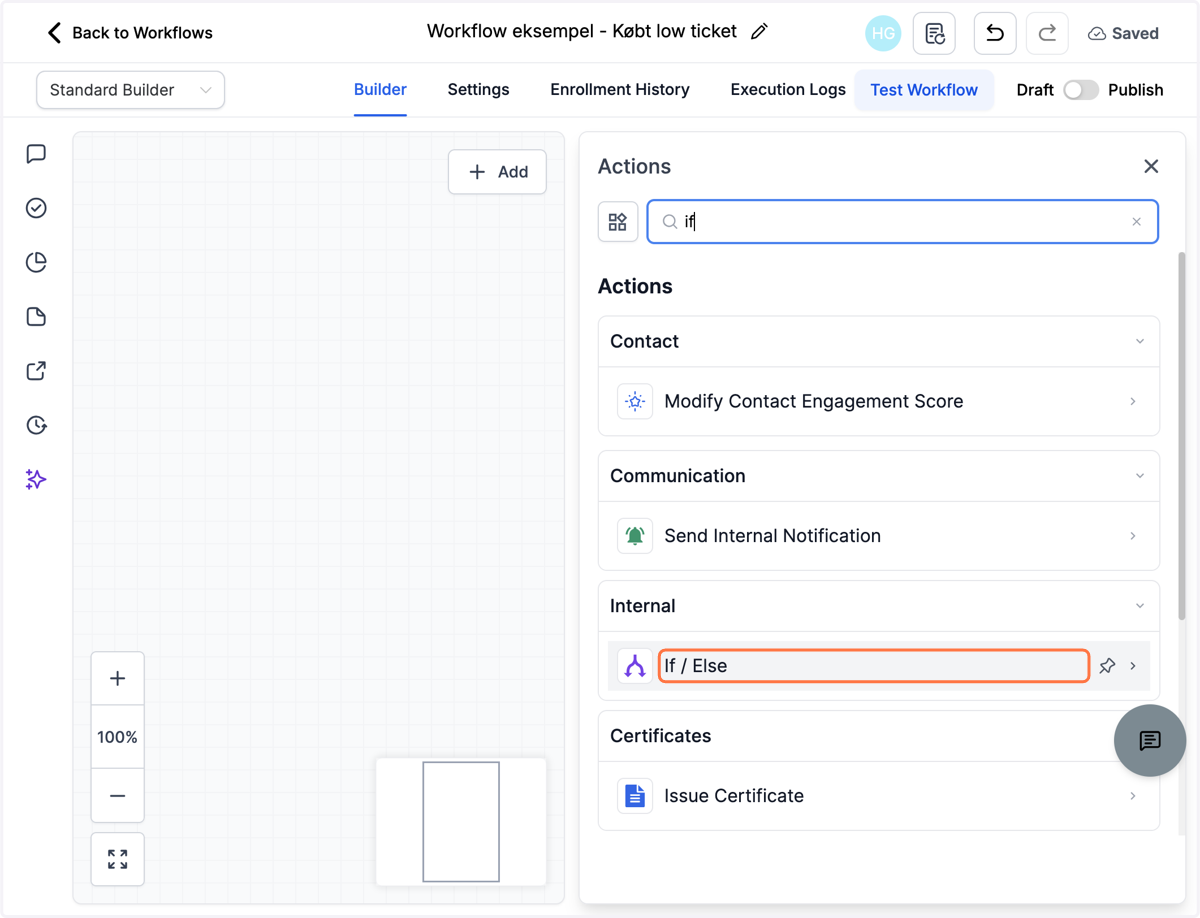Toggle Draft to Publish switch
The width and height of the screenshot is (1200, 918).
coord(1080,90)
